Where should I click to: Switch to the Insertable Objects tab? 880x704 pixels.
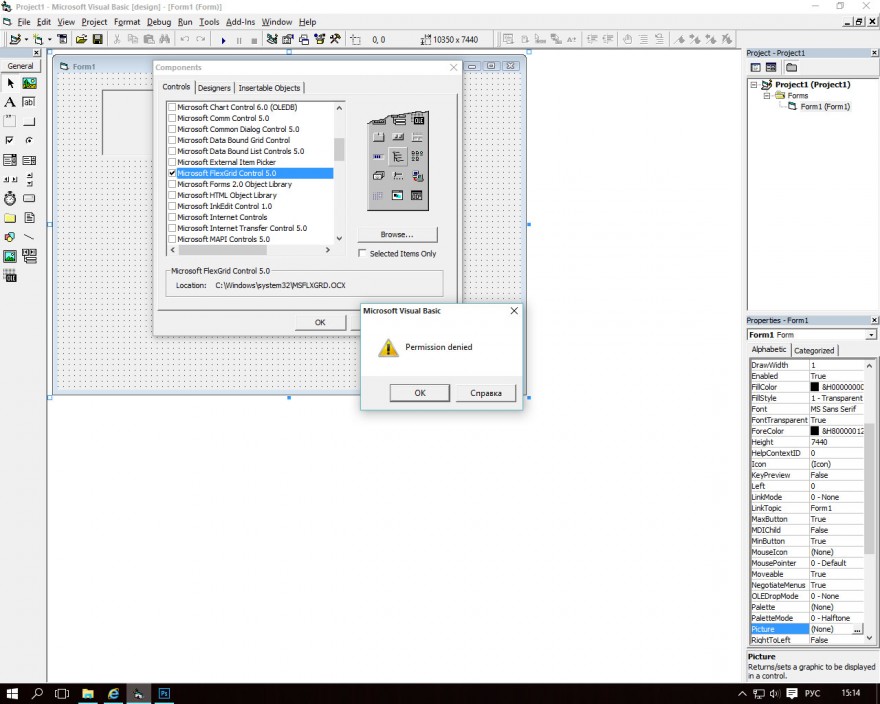pos(269,88)
